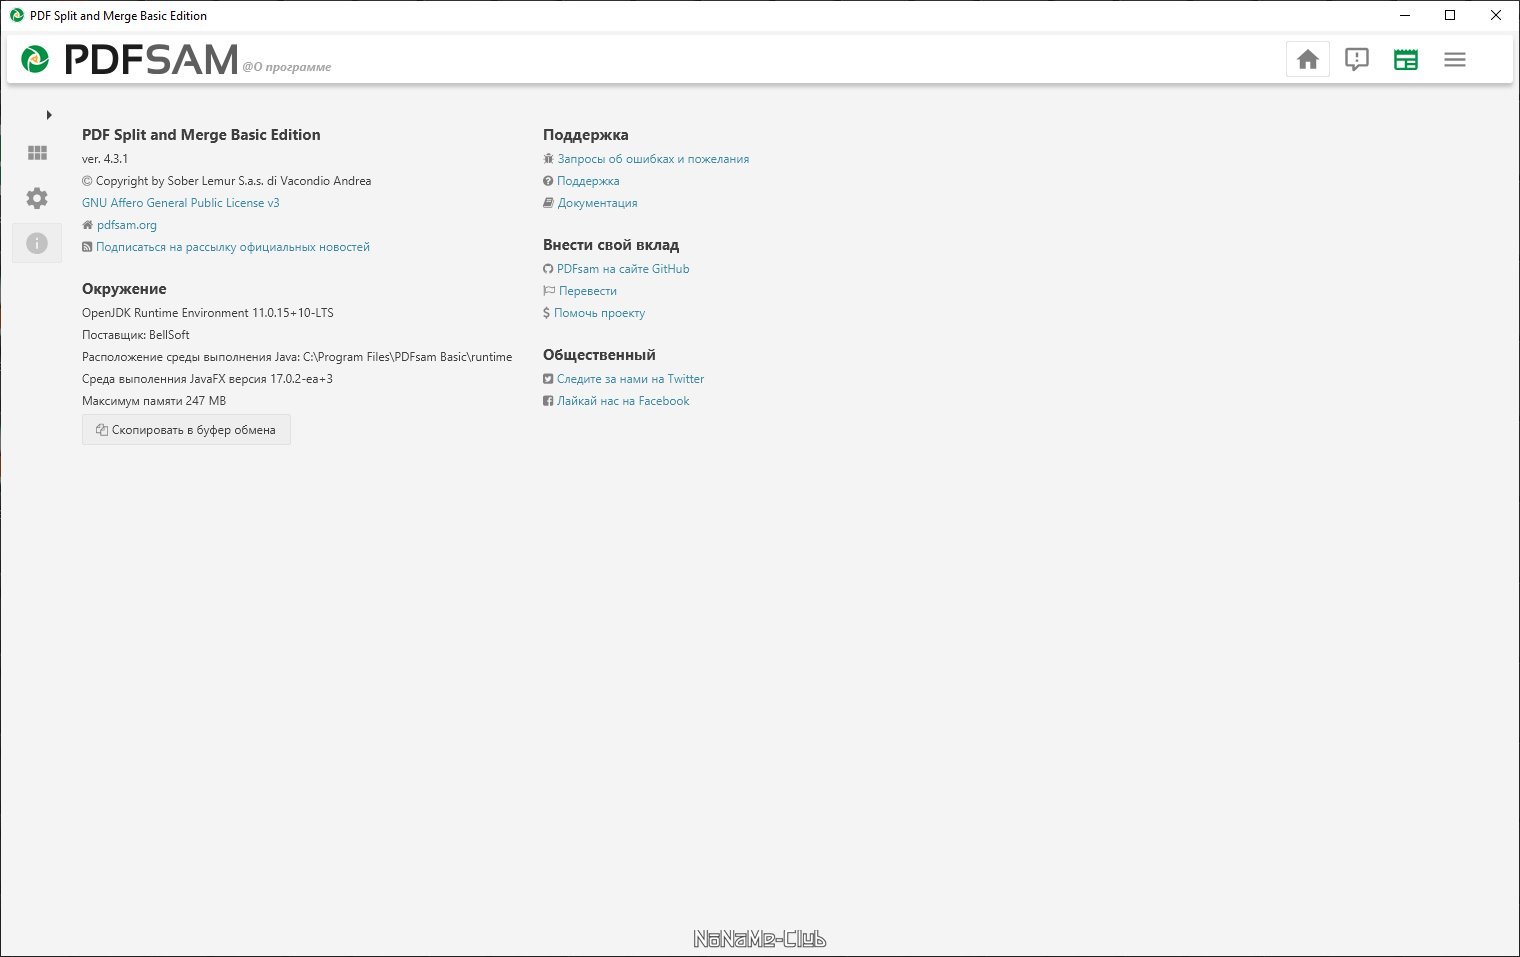
Task: Click the Поставщик: BellSoft text
Action: (136, 335)
